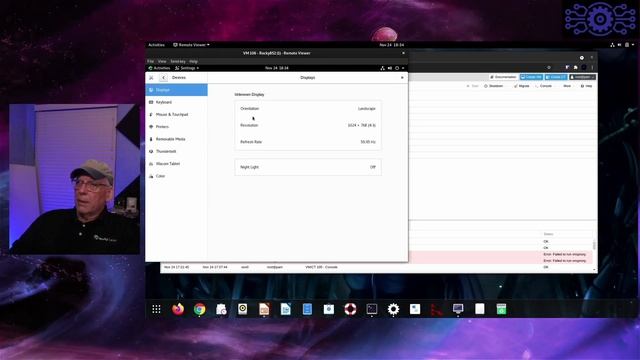This screenshot has height=360, width=640.
Task: Select Displays in the Devices sidebar
Action: [176, 90]
